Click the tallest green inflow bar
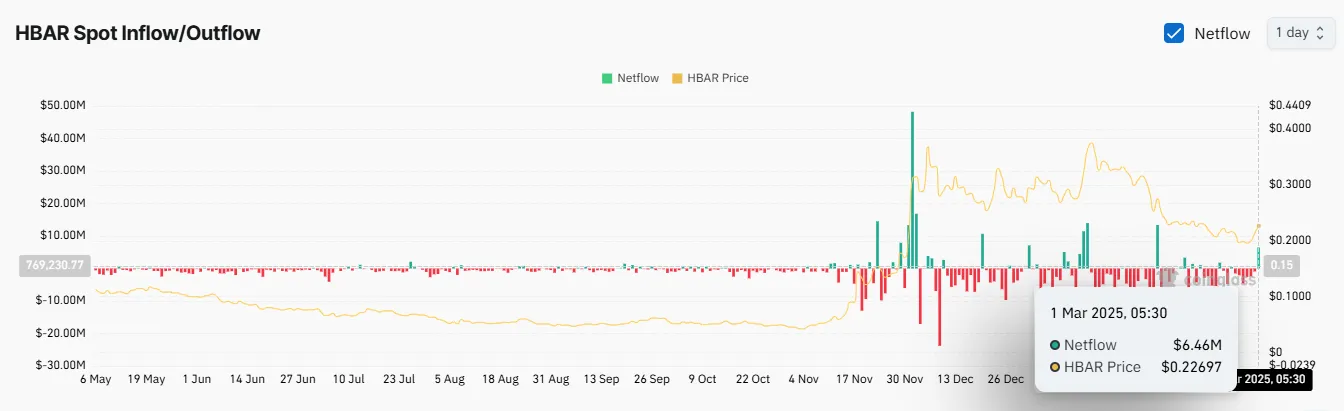 pos(912,190)
